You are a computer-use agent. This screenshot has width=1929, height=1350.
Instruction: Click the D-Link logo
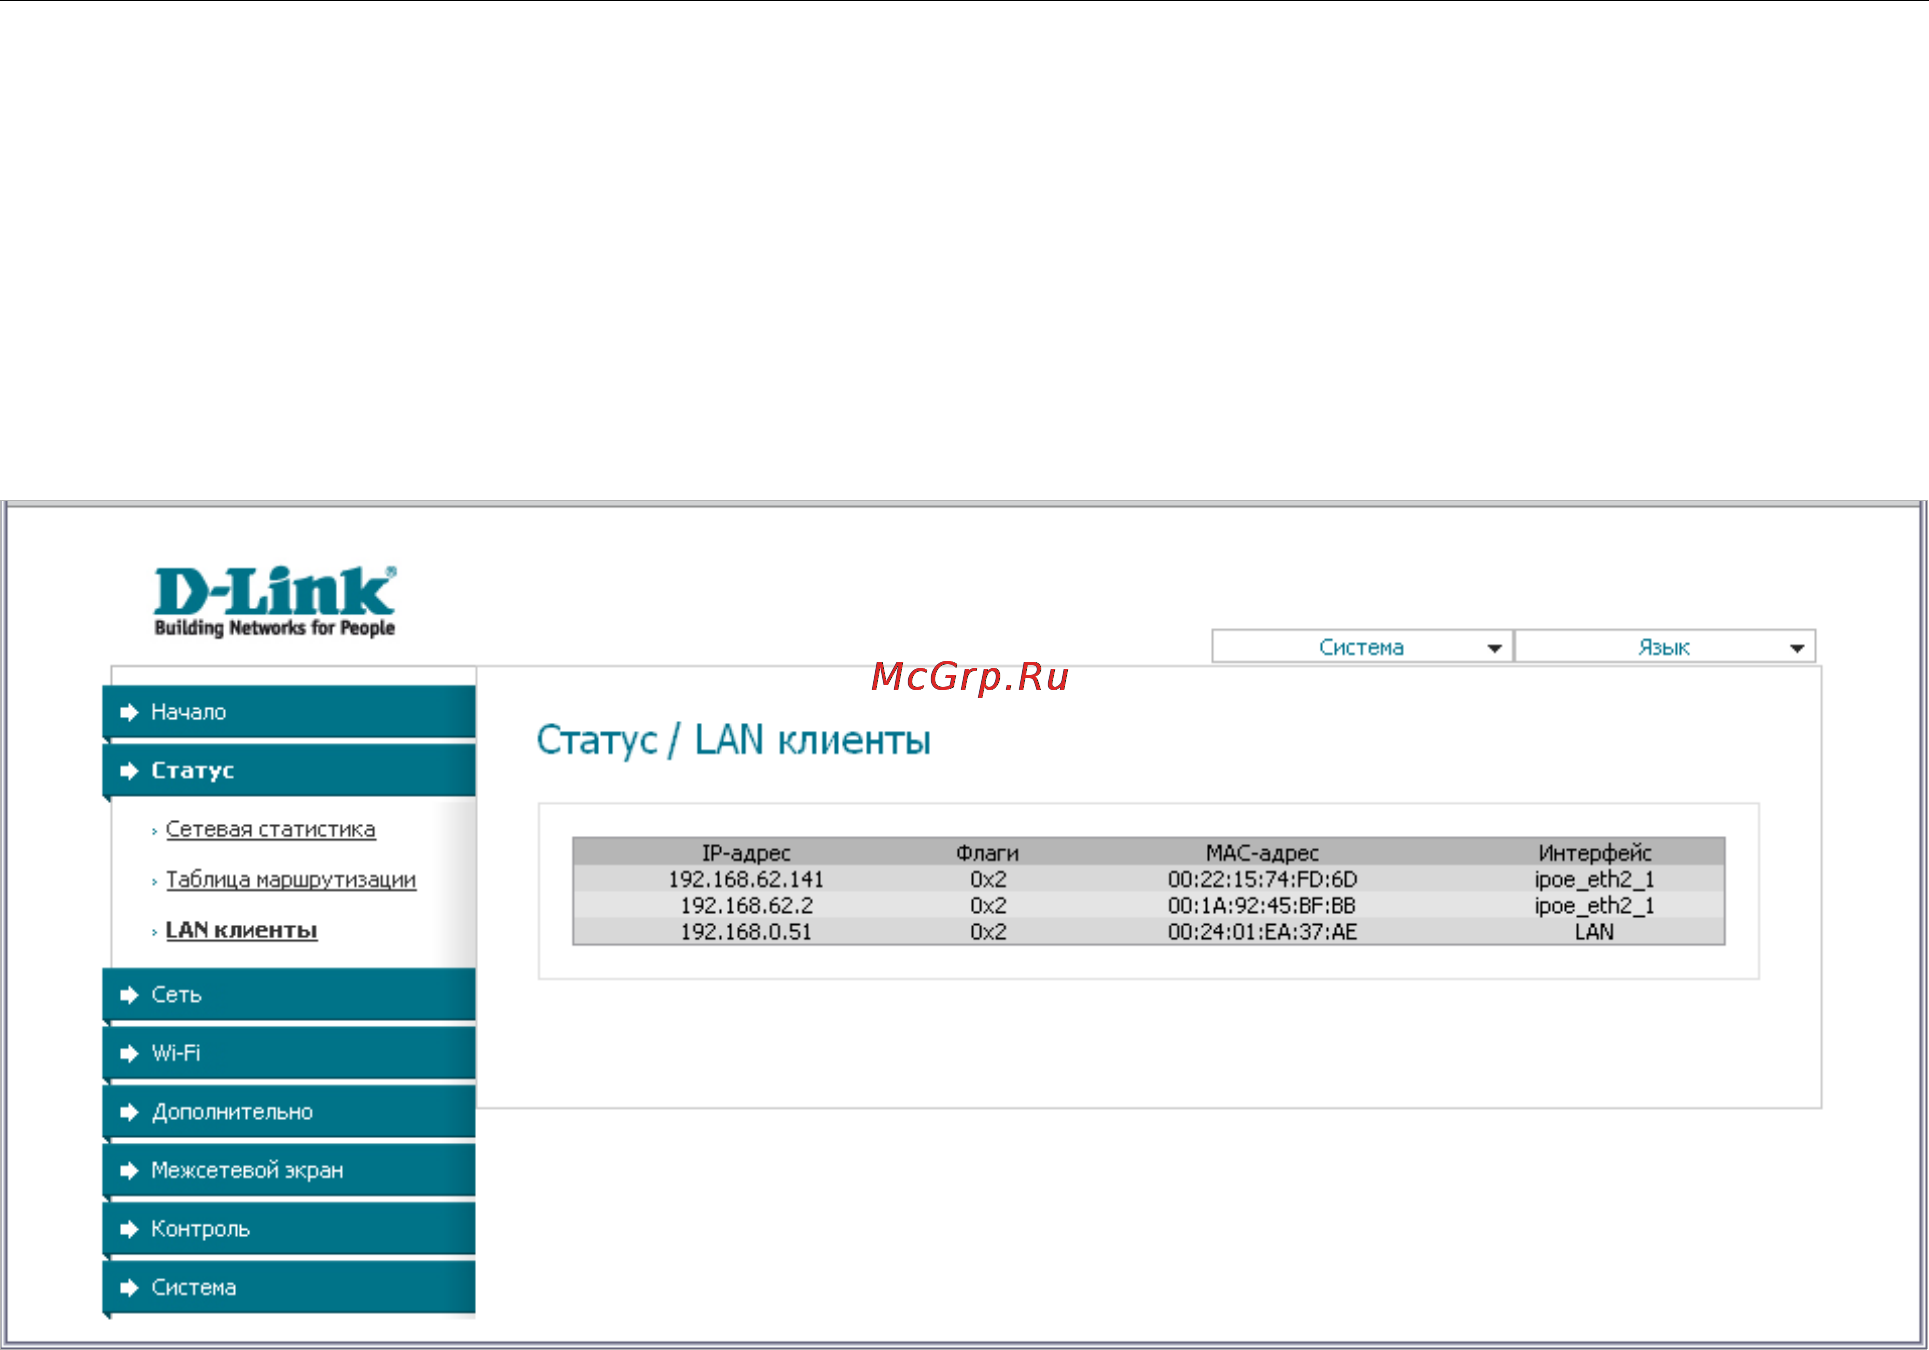(x=275, y=601)
